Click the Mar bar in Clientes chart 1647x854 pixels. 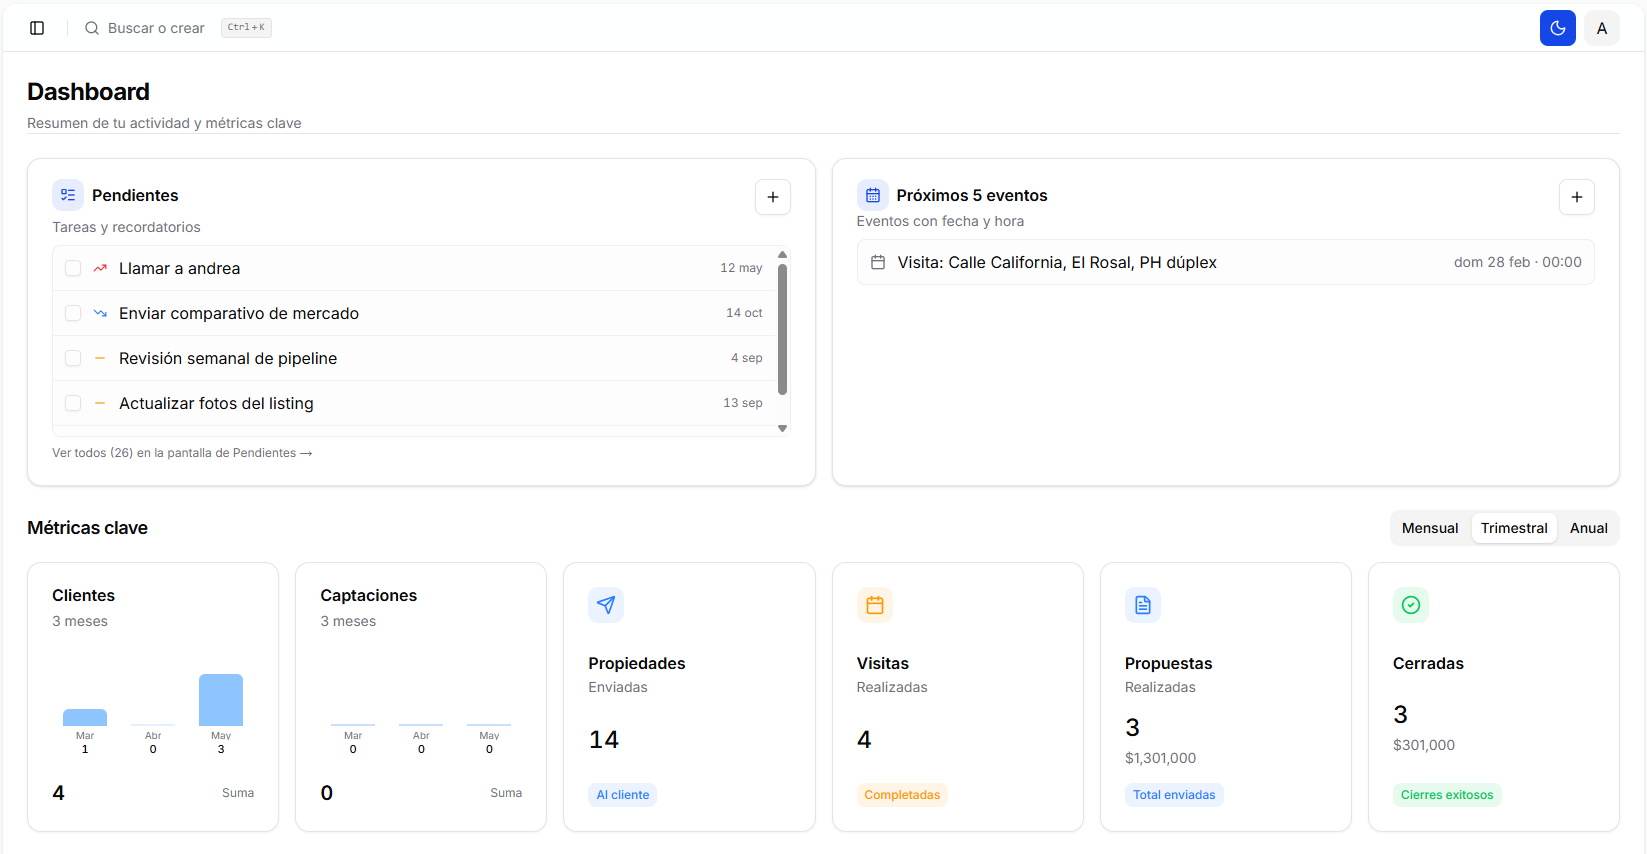pos(85,717)
